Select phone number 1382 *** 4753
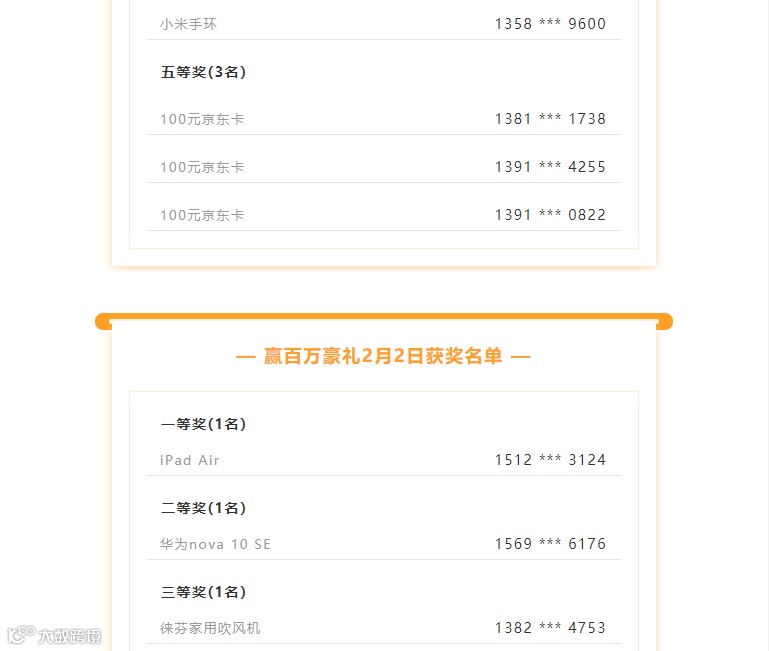This screenshot has height=651, width=769. pyautogui.click(x=550, y=627)
